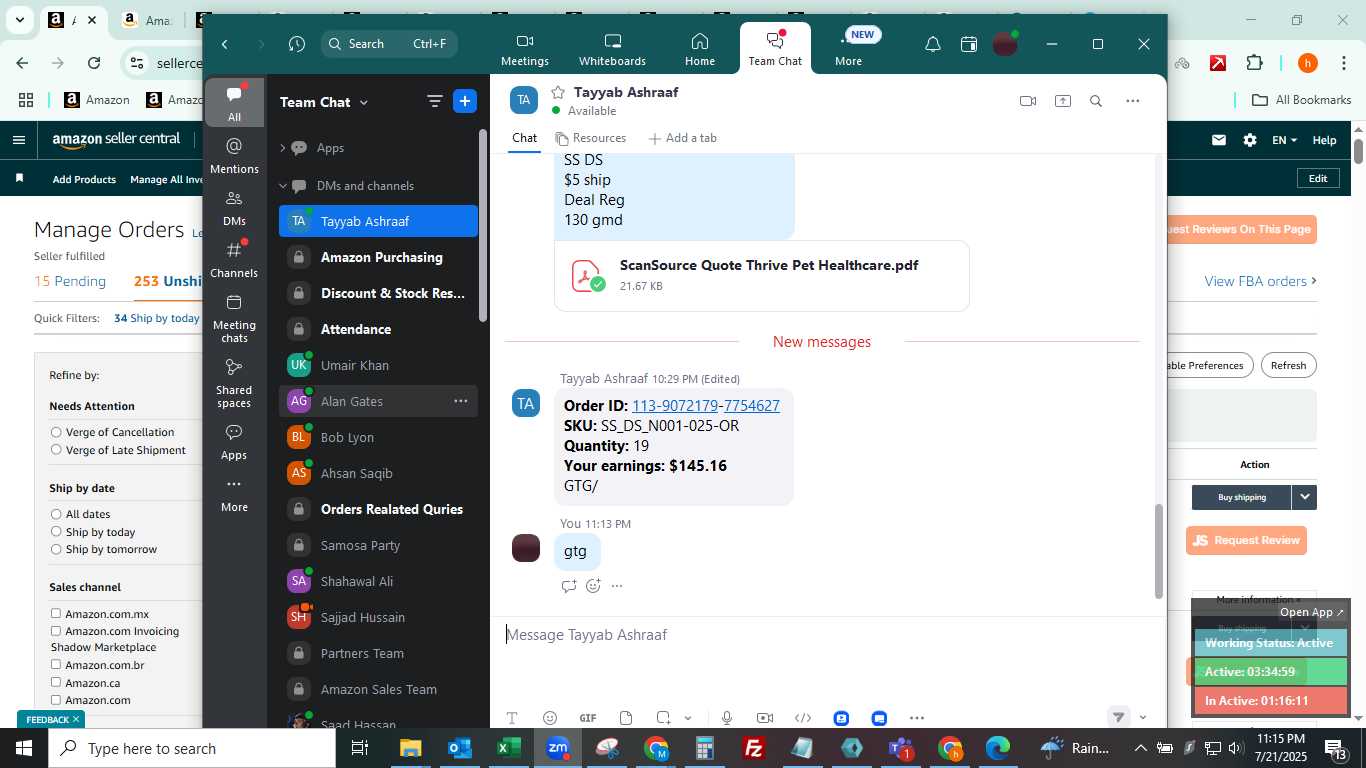Open ScanSource Quote Thrive Pet Healthcare.pdf

click(x=762, y=275)
